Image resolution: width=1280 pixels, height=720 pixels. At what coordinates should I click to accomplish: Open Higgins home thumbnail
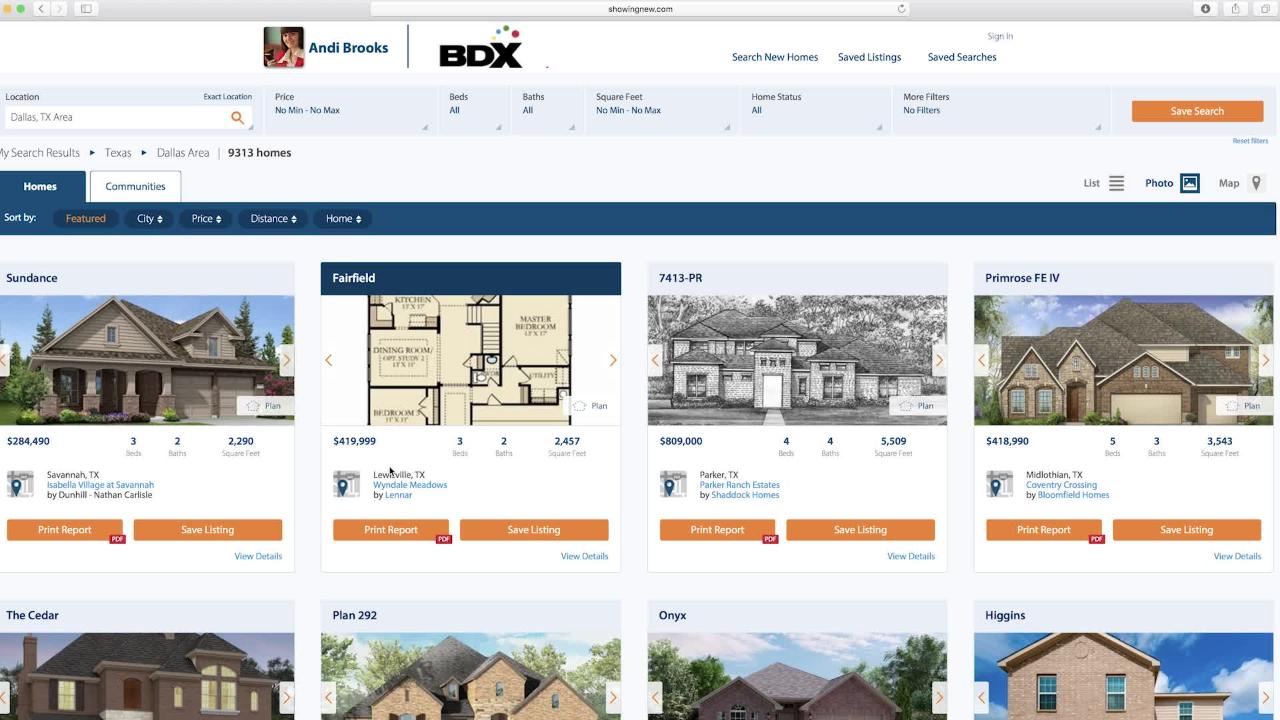point(1124,676)
